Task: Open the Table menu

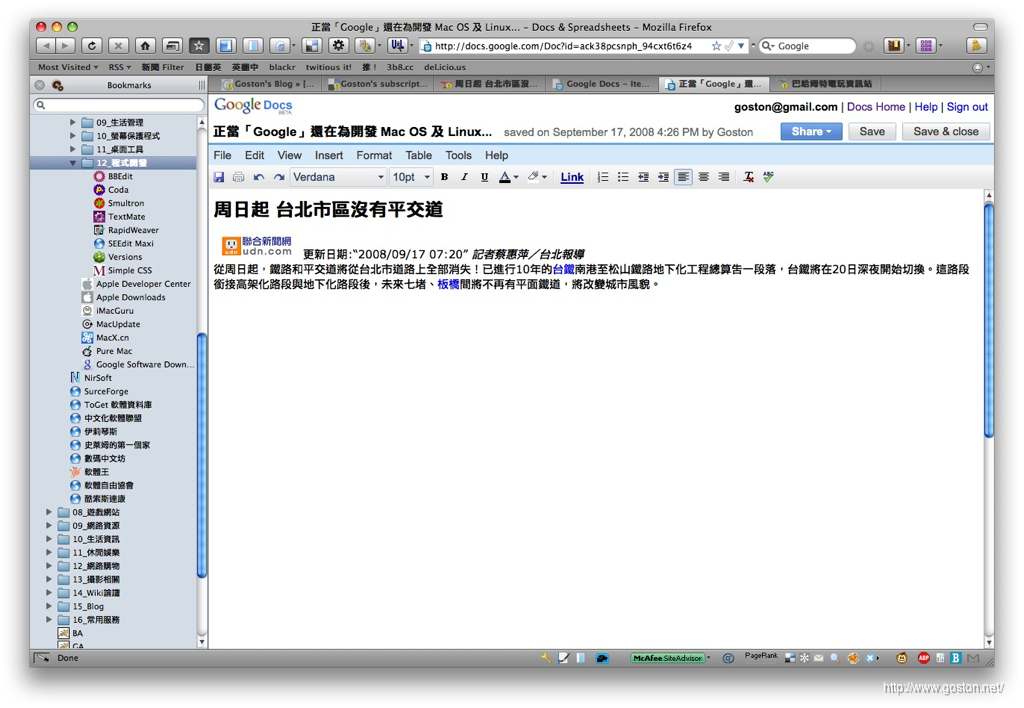Action: pos(418,155)
